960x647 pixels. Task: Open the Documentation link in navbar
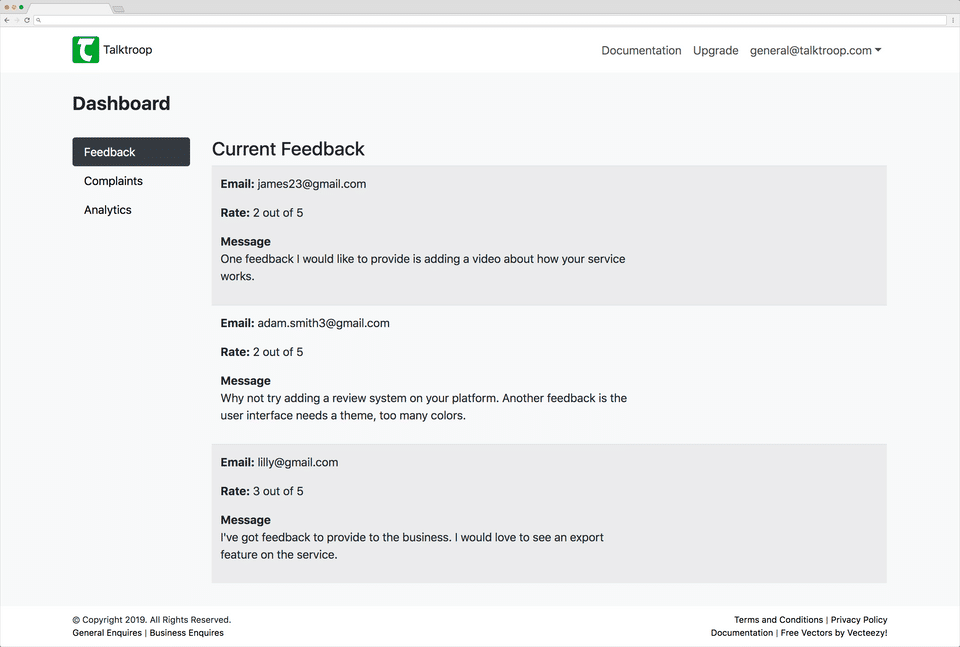[641, 51]
